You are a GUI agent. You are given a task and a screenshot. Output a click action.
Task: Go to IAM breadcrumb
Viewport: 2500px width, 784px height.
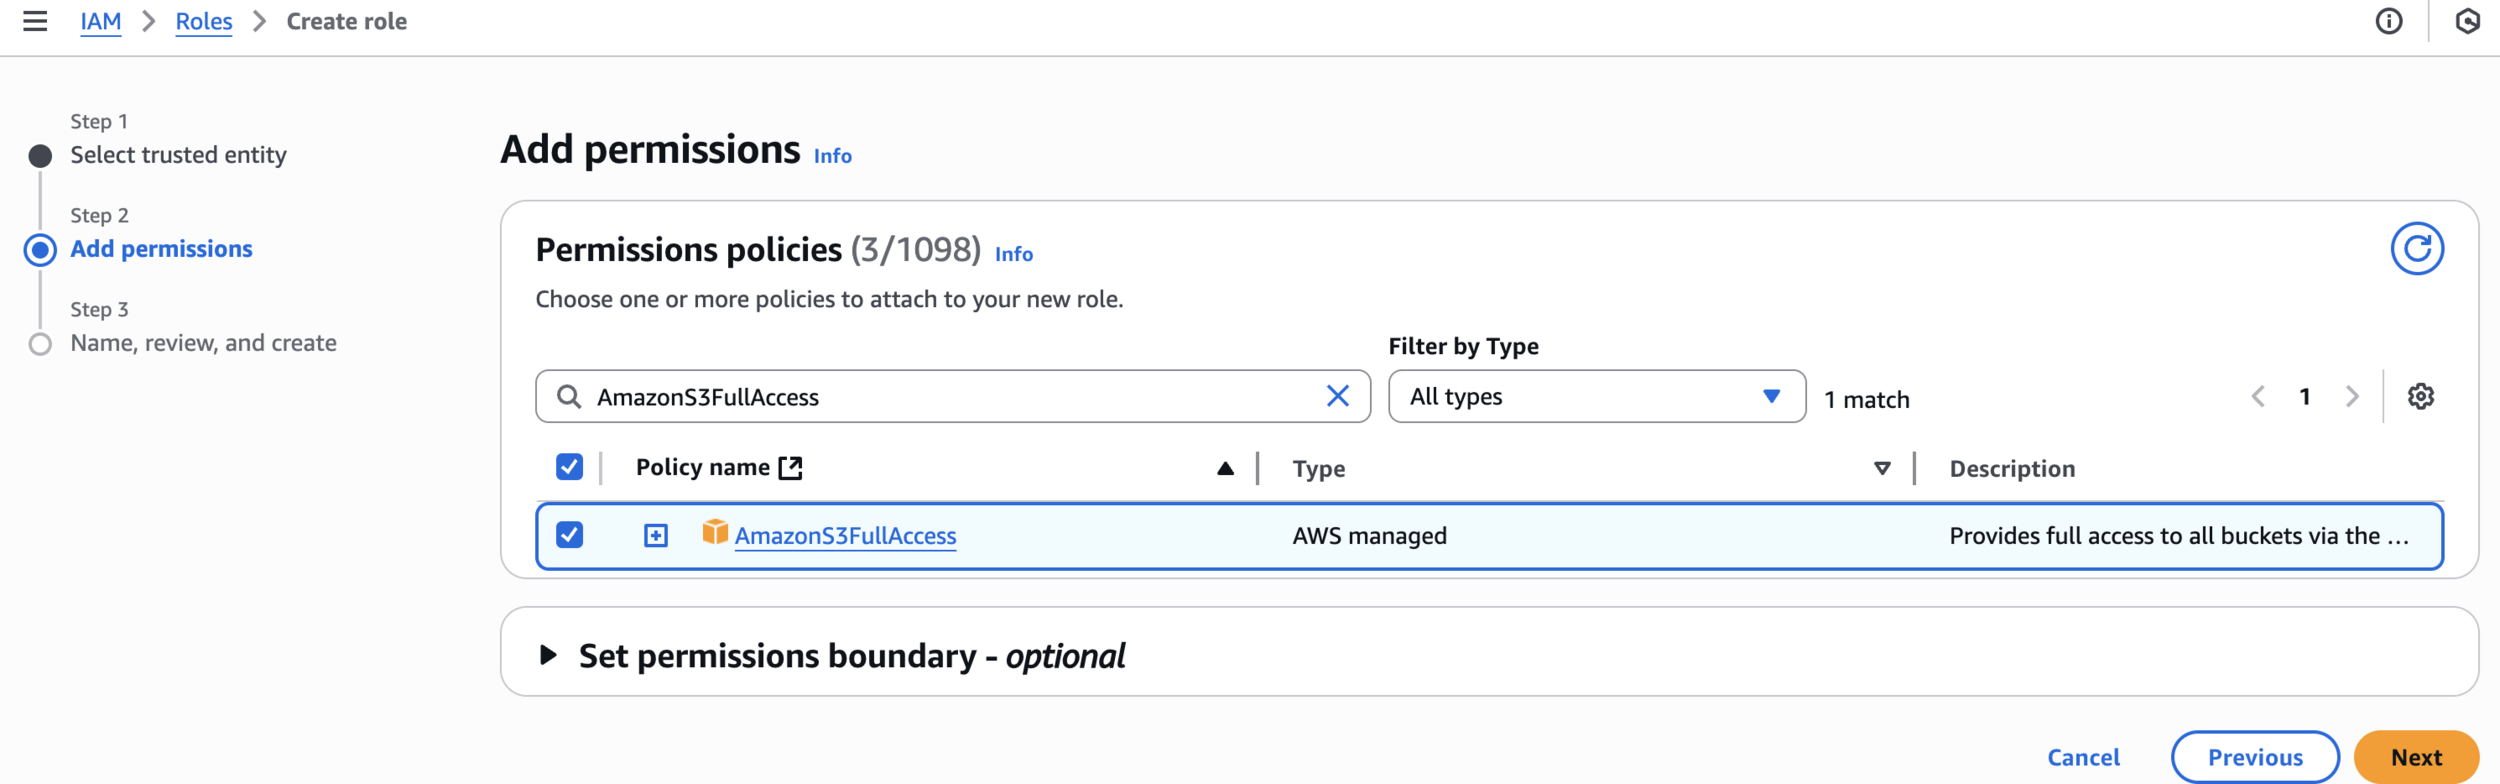(x=101, y=21)
